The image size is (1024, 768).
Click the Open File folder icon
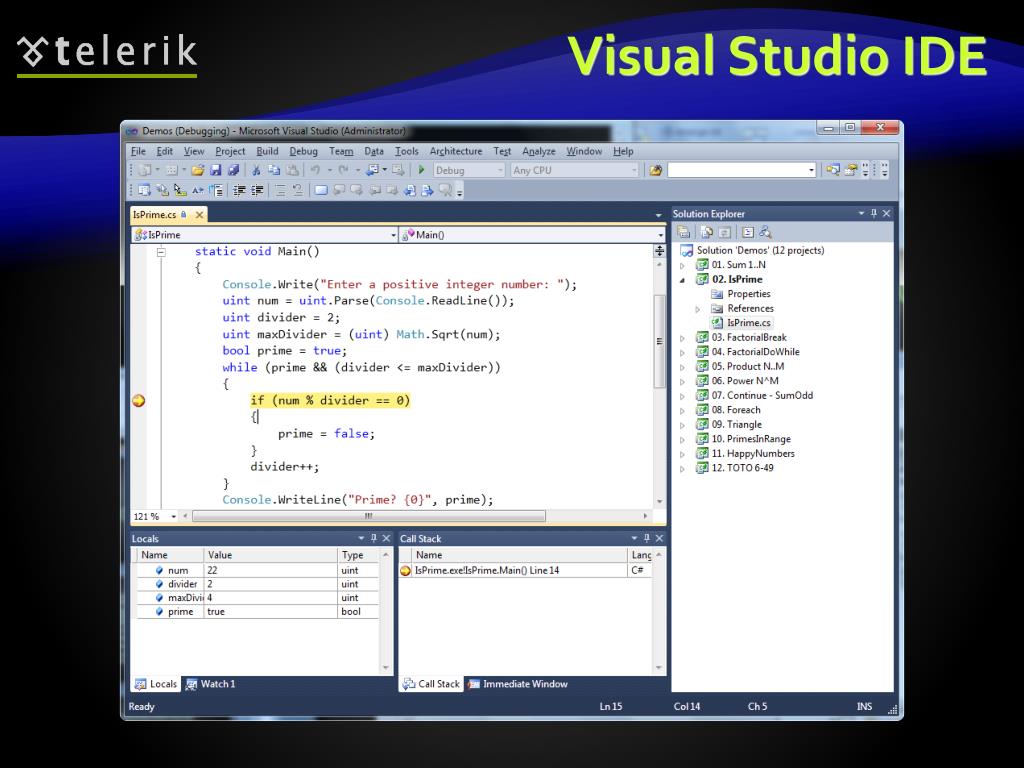pyautogui.click(x=197, y=170)
